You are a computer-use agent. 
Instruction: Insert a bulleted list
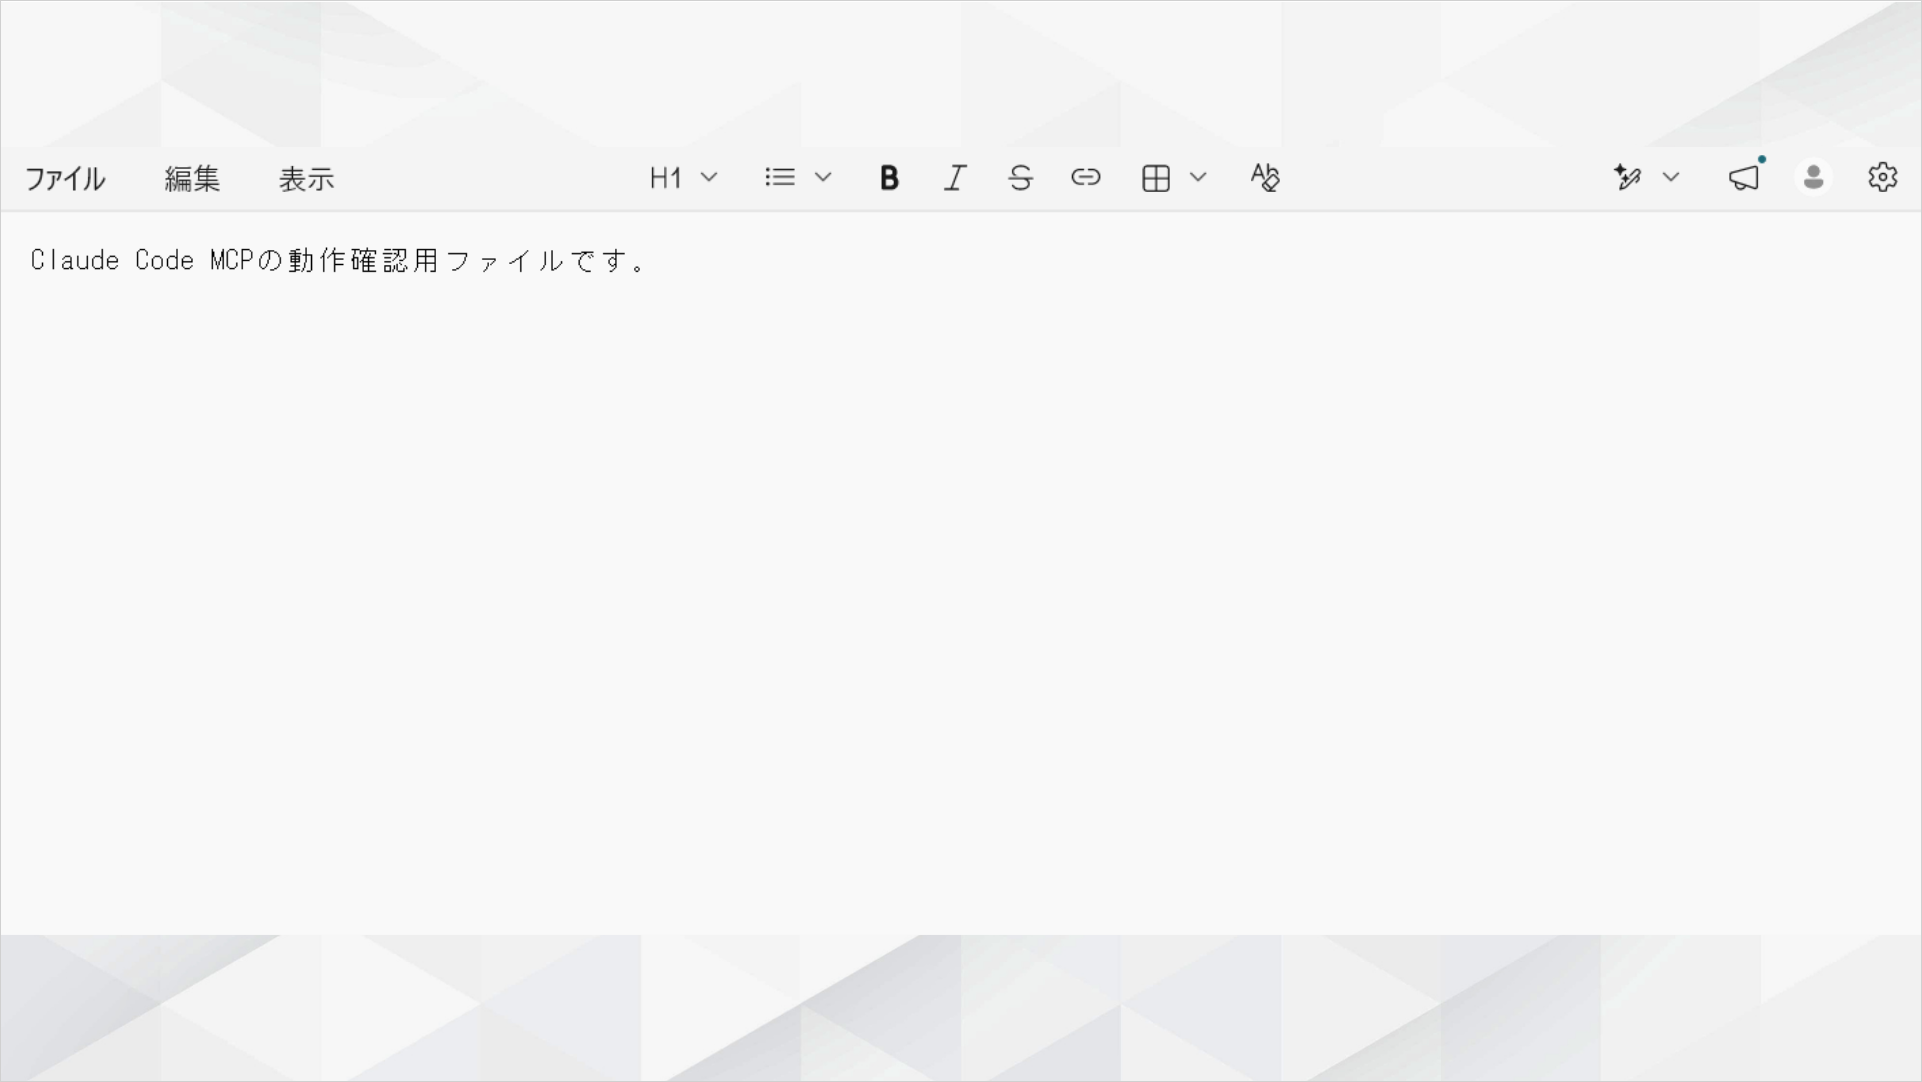(780, 178)
